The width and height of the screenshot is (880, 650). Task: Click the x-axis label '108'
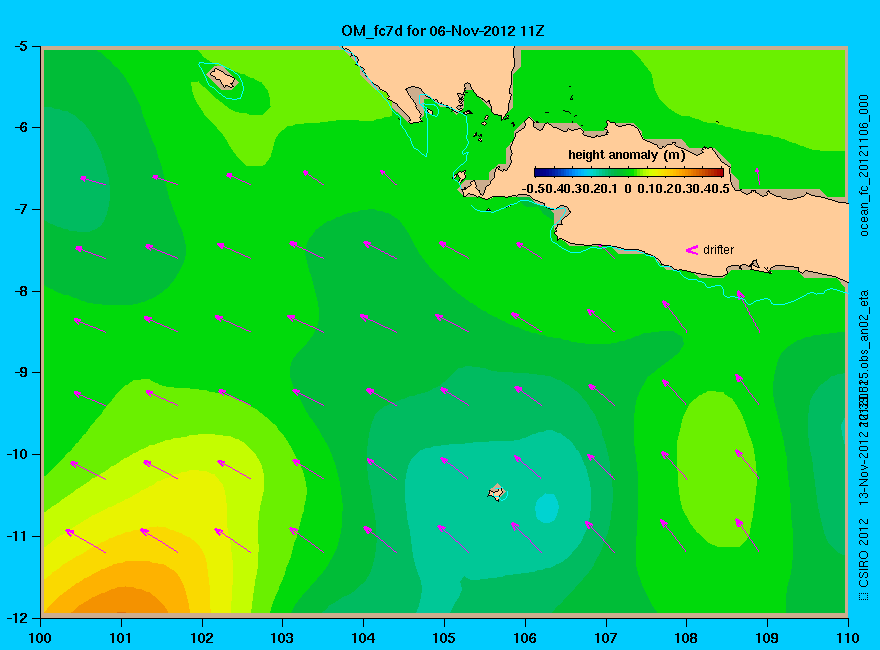click(x=686, y=638)
